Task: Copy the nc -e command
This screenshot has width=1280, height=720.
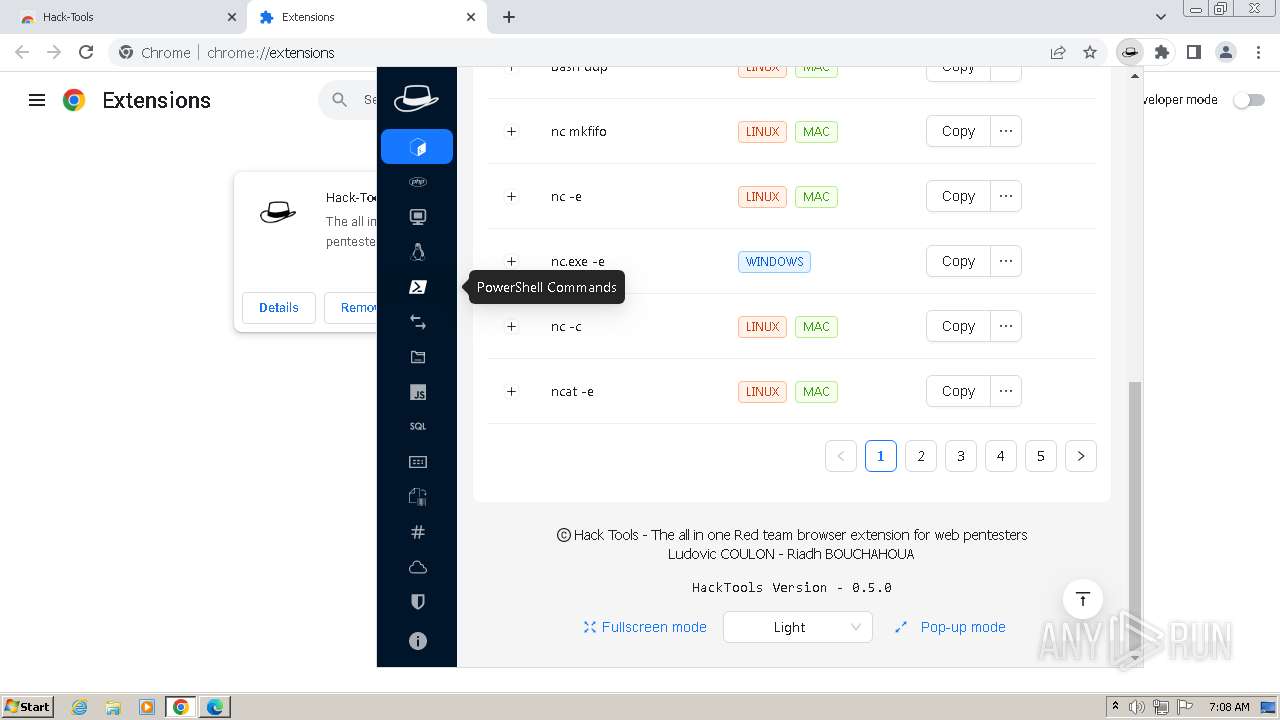Action: pyautogui.click(x=958, y=196)
